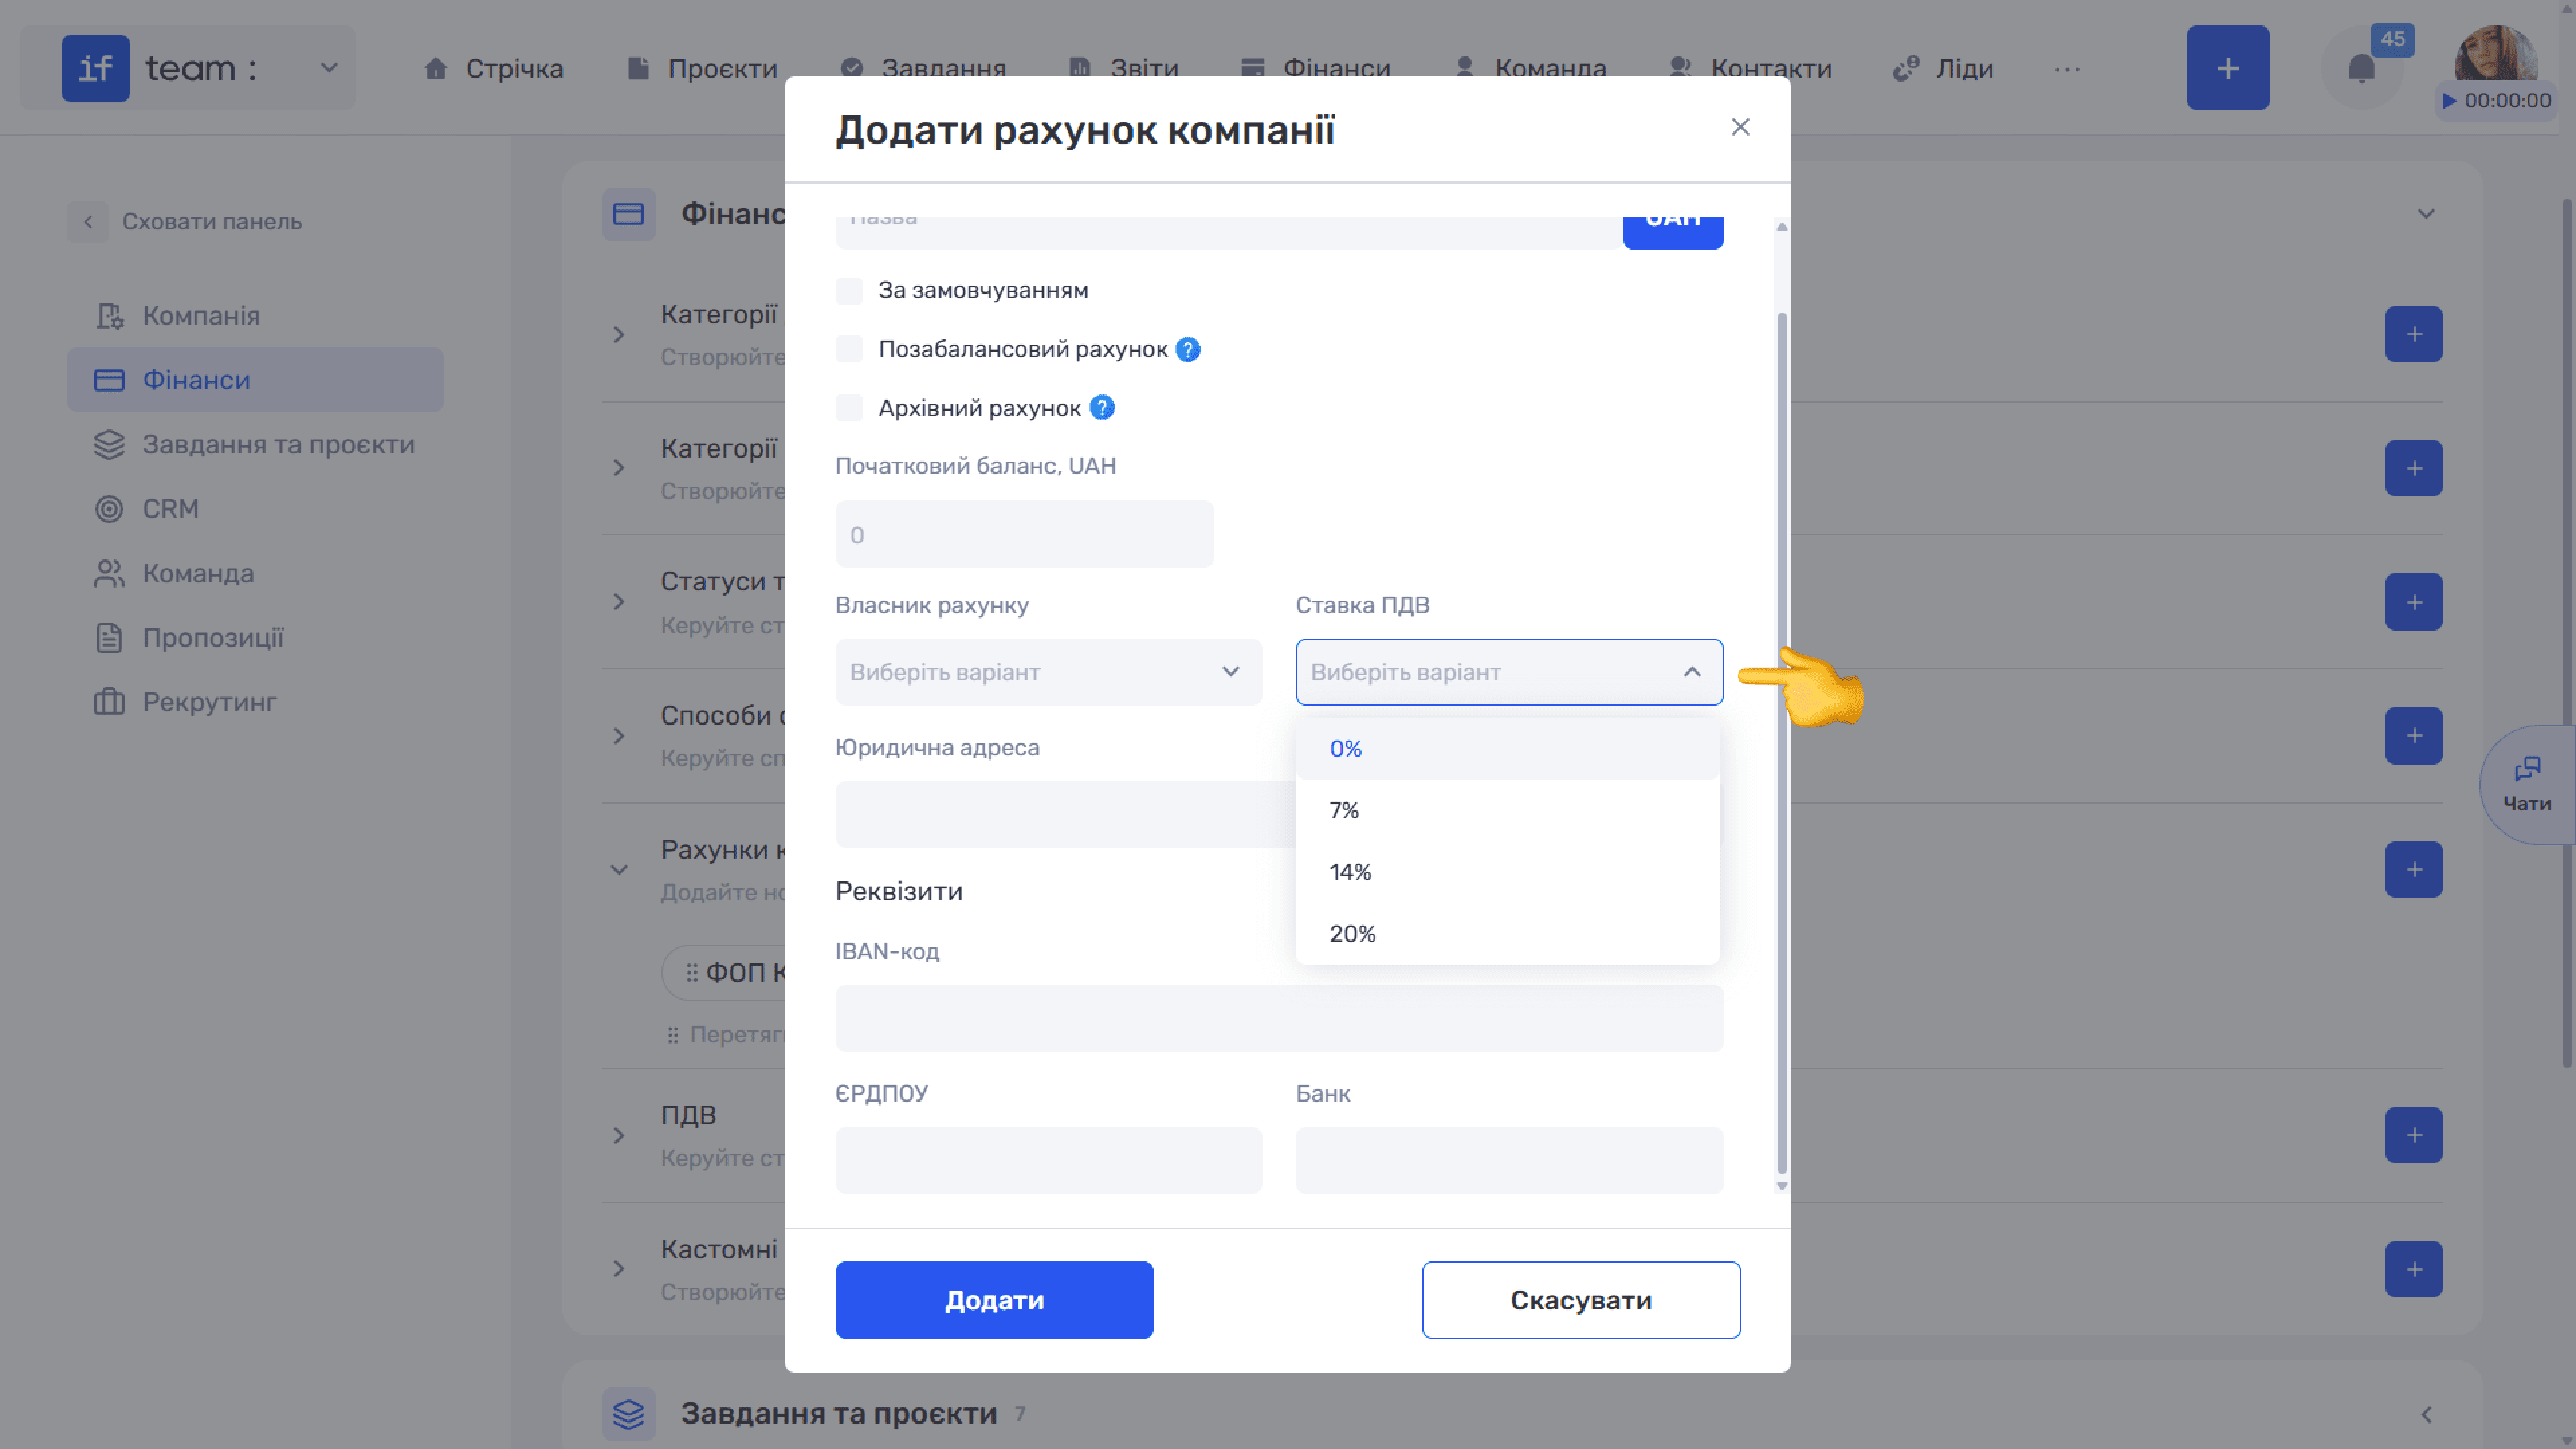Click the Додати button

pos(994,1300)
